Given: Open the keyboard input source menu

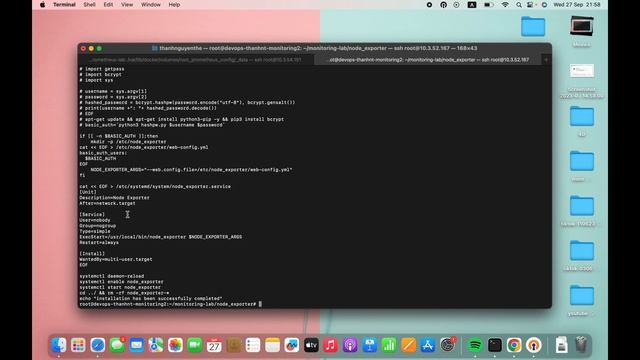Looking at the screenshot, I should point(472,4).
